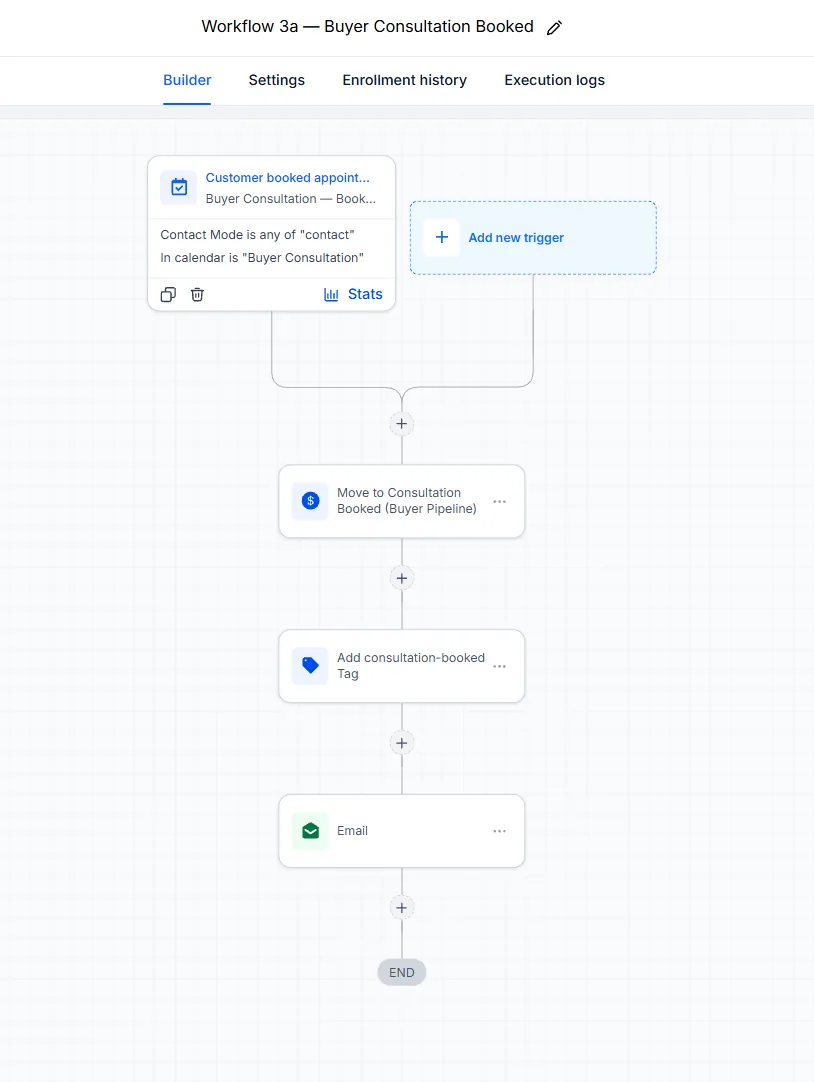Image resolution: width=814 pixels, height=1082 pixels.
Task: Click Add new trigger label
Action: (x=516, y=237)
